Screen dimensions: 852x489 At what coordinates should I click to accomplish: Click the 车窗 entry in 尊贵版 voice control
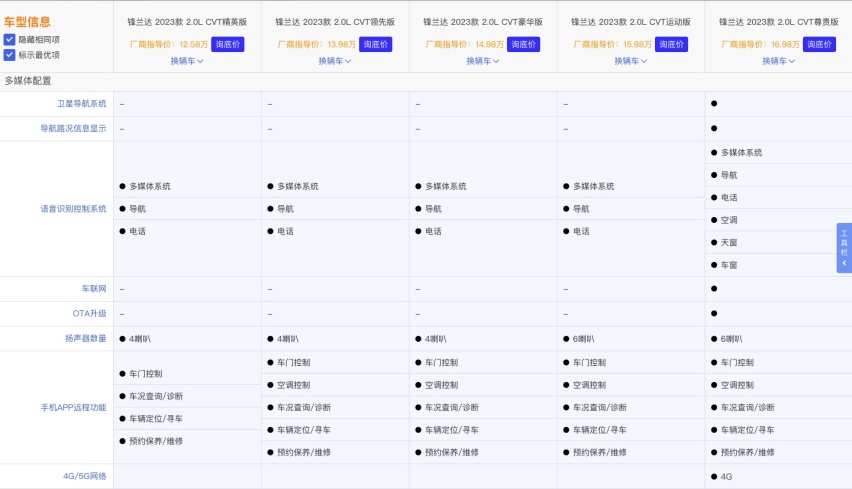pos(729,265)
